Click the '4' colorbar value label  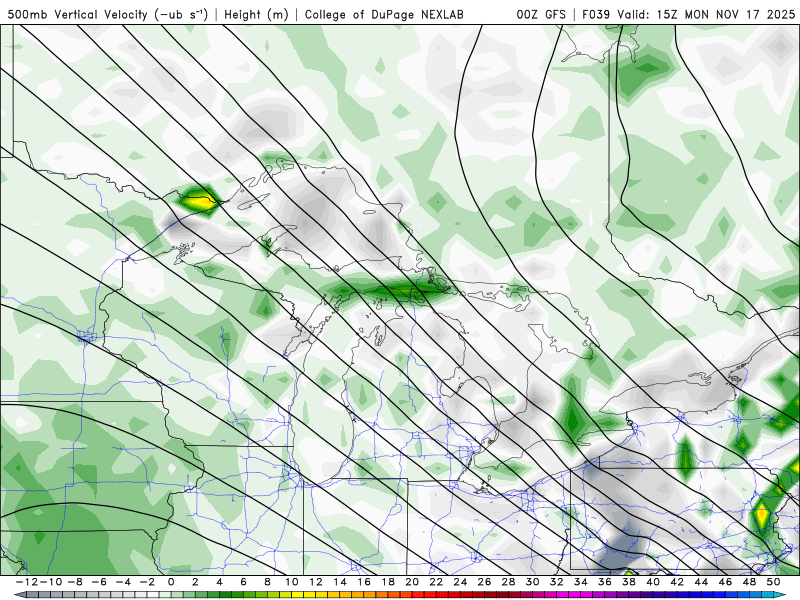(x=219, y=582)
